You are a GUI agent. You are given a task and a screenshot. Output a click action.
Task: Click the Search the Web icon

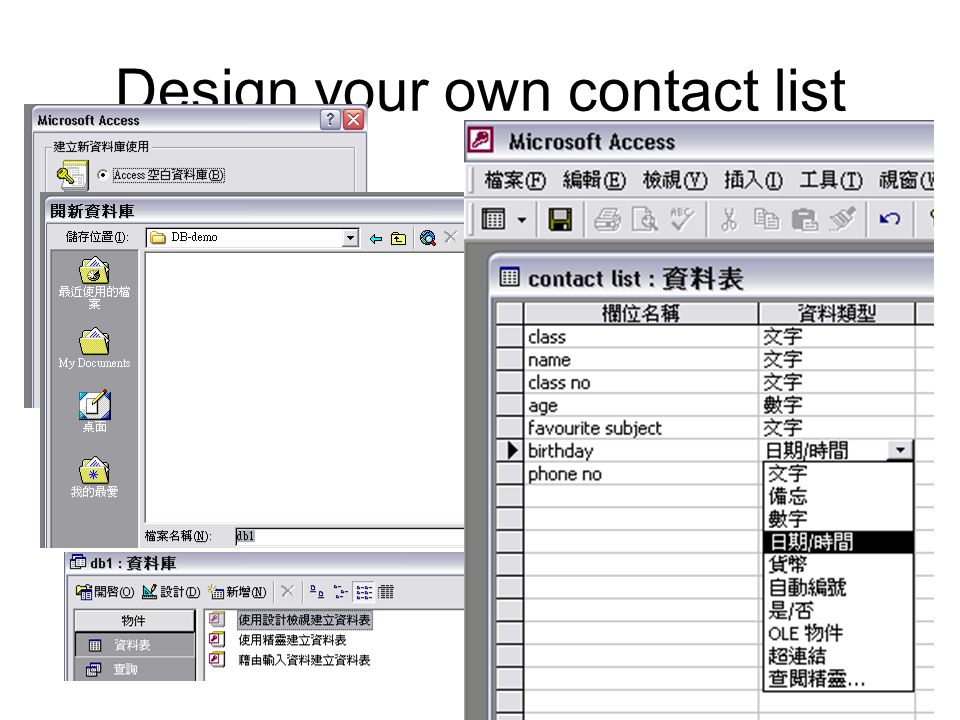tap(427, 238)
